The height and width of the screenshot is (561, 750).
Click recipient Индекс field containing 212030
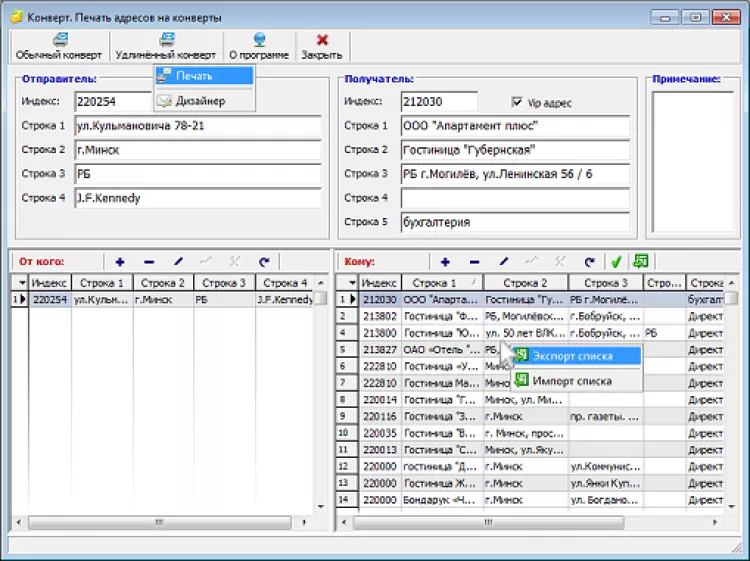439,101
